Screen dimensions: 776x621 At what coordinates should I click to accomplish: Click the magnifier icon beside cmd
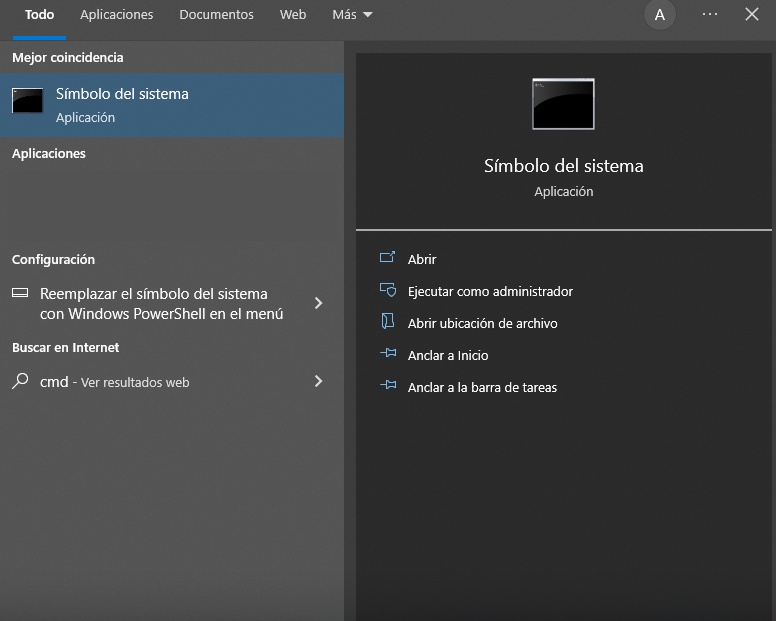[x=20, y=381]
